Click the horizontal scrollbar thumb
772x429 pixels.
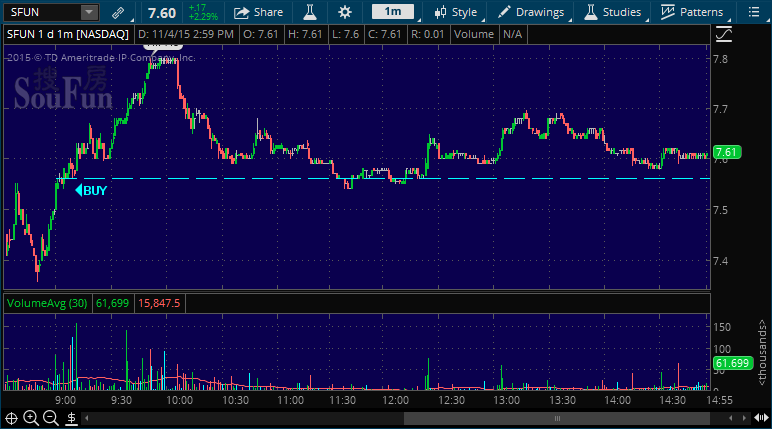(557, 419)
